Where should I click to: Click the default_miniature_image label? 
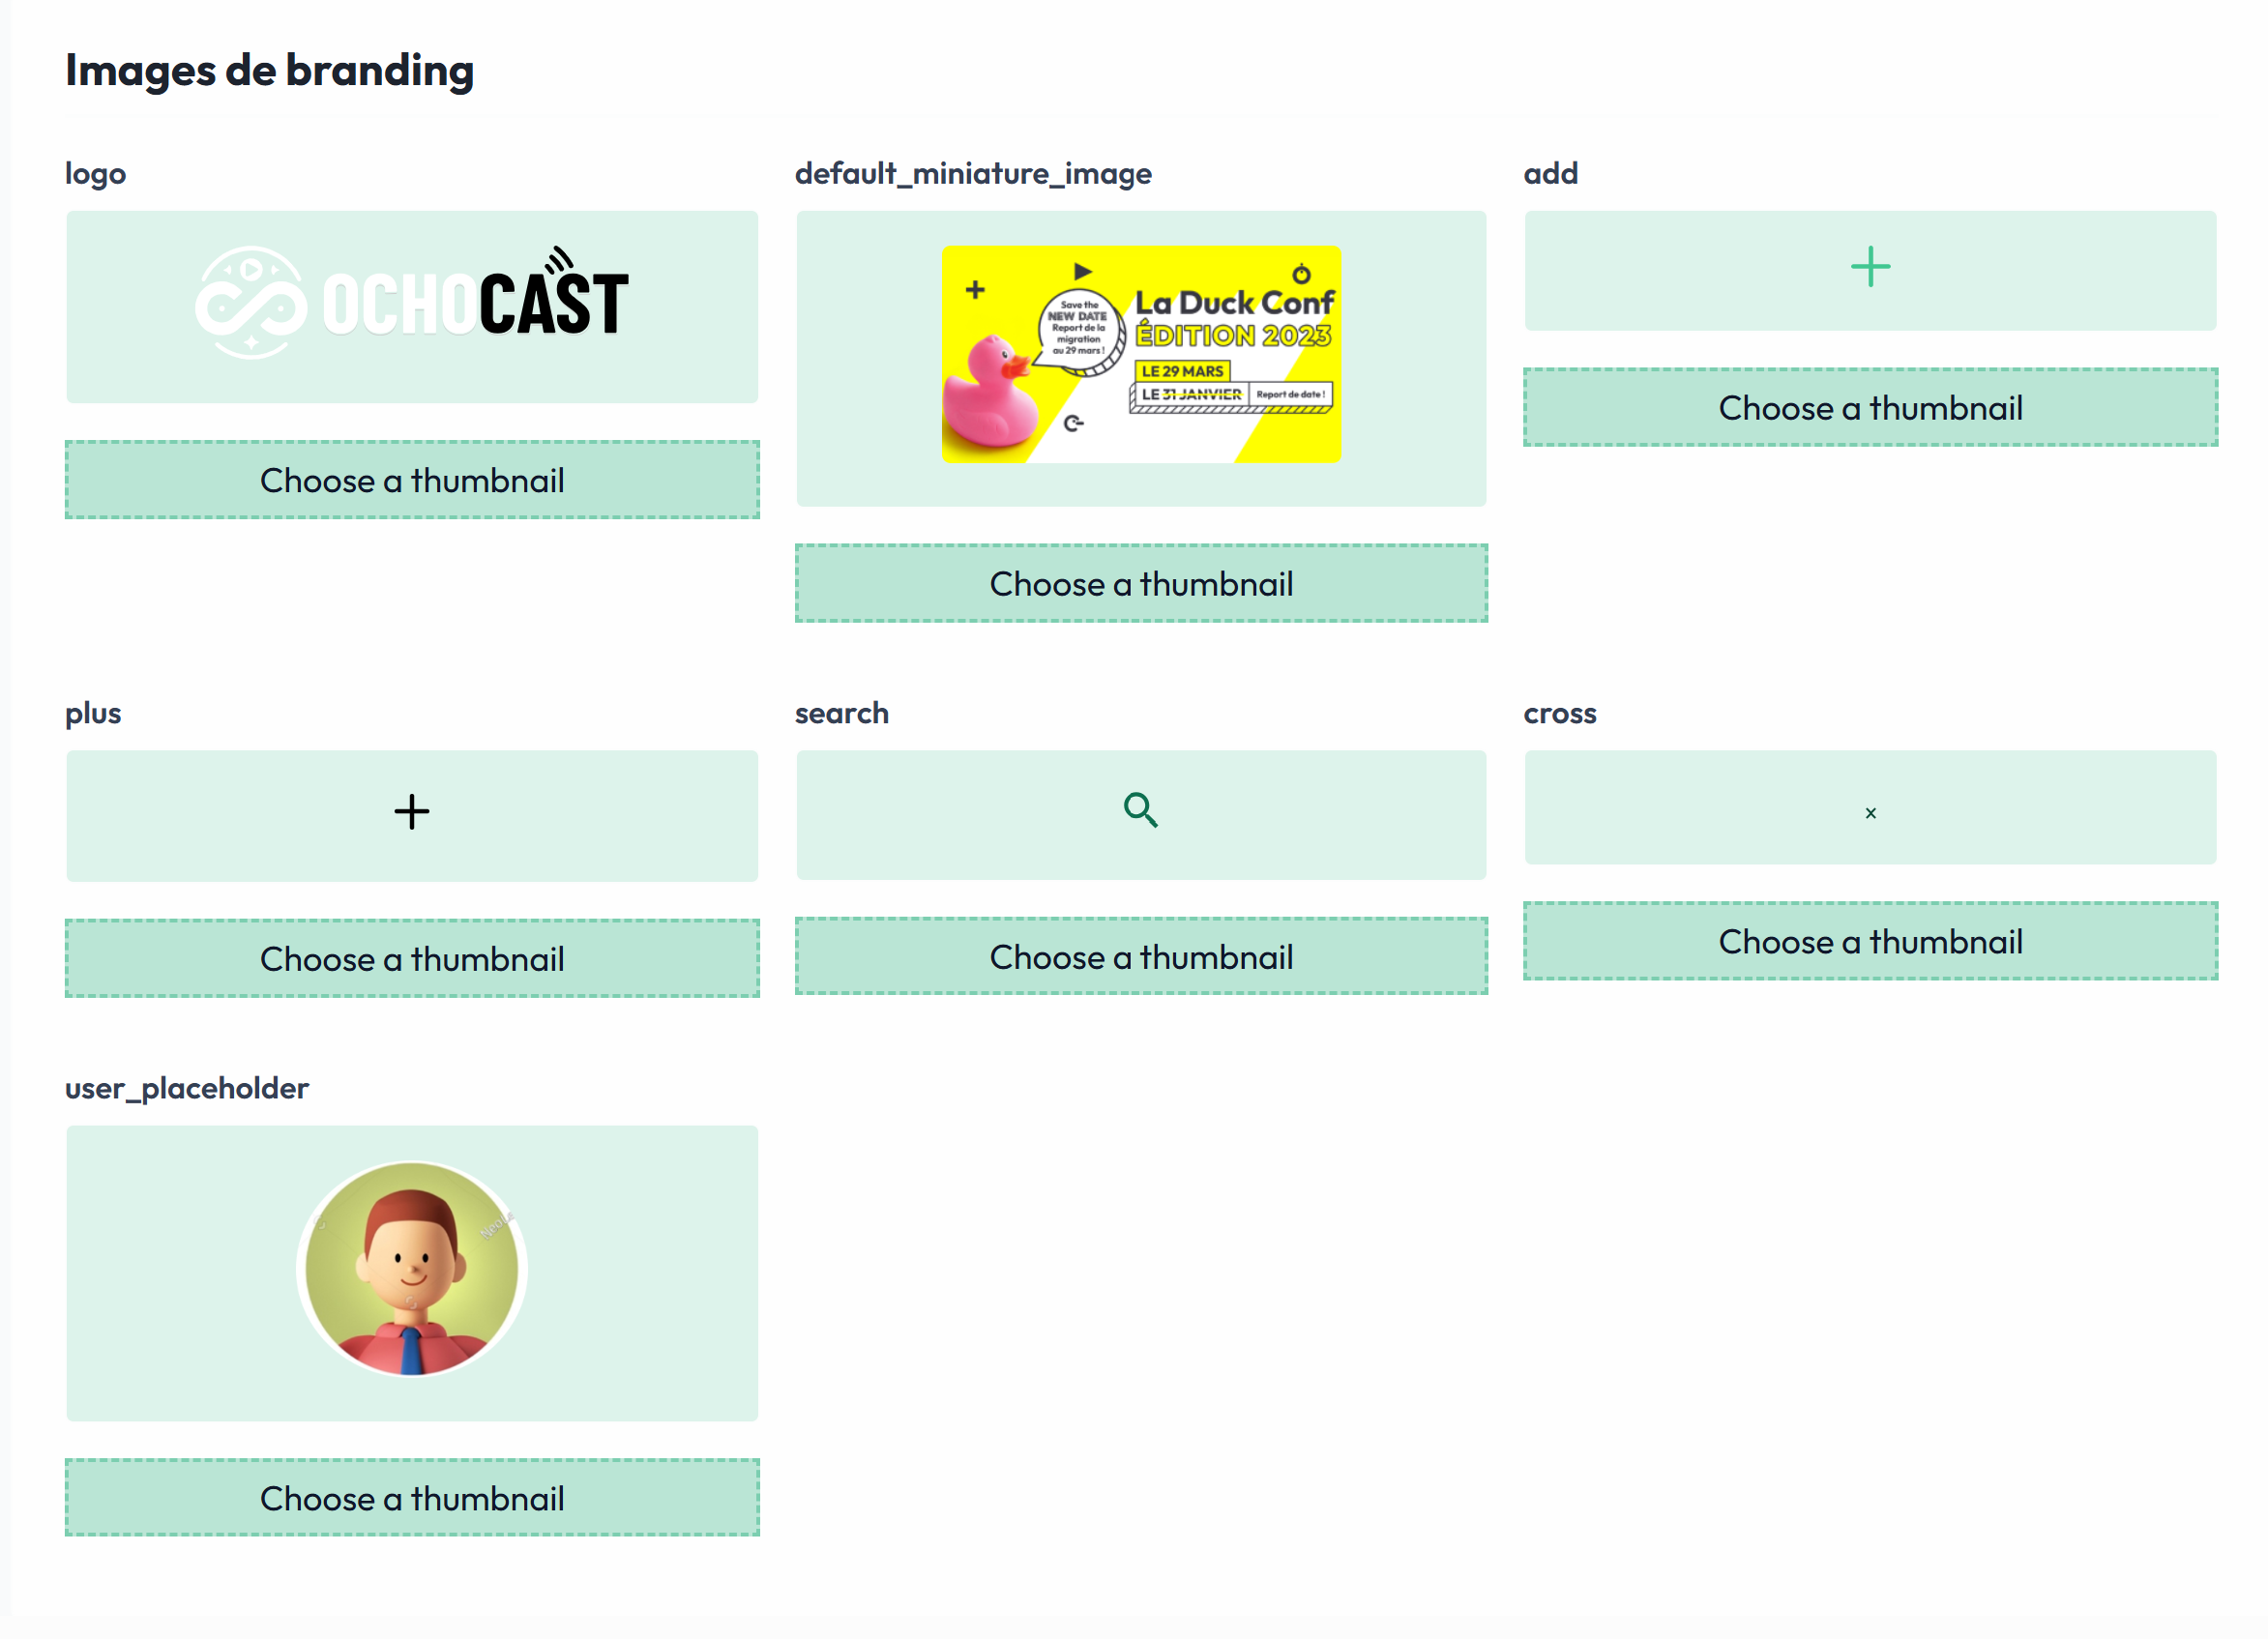(x=973, y=173)
